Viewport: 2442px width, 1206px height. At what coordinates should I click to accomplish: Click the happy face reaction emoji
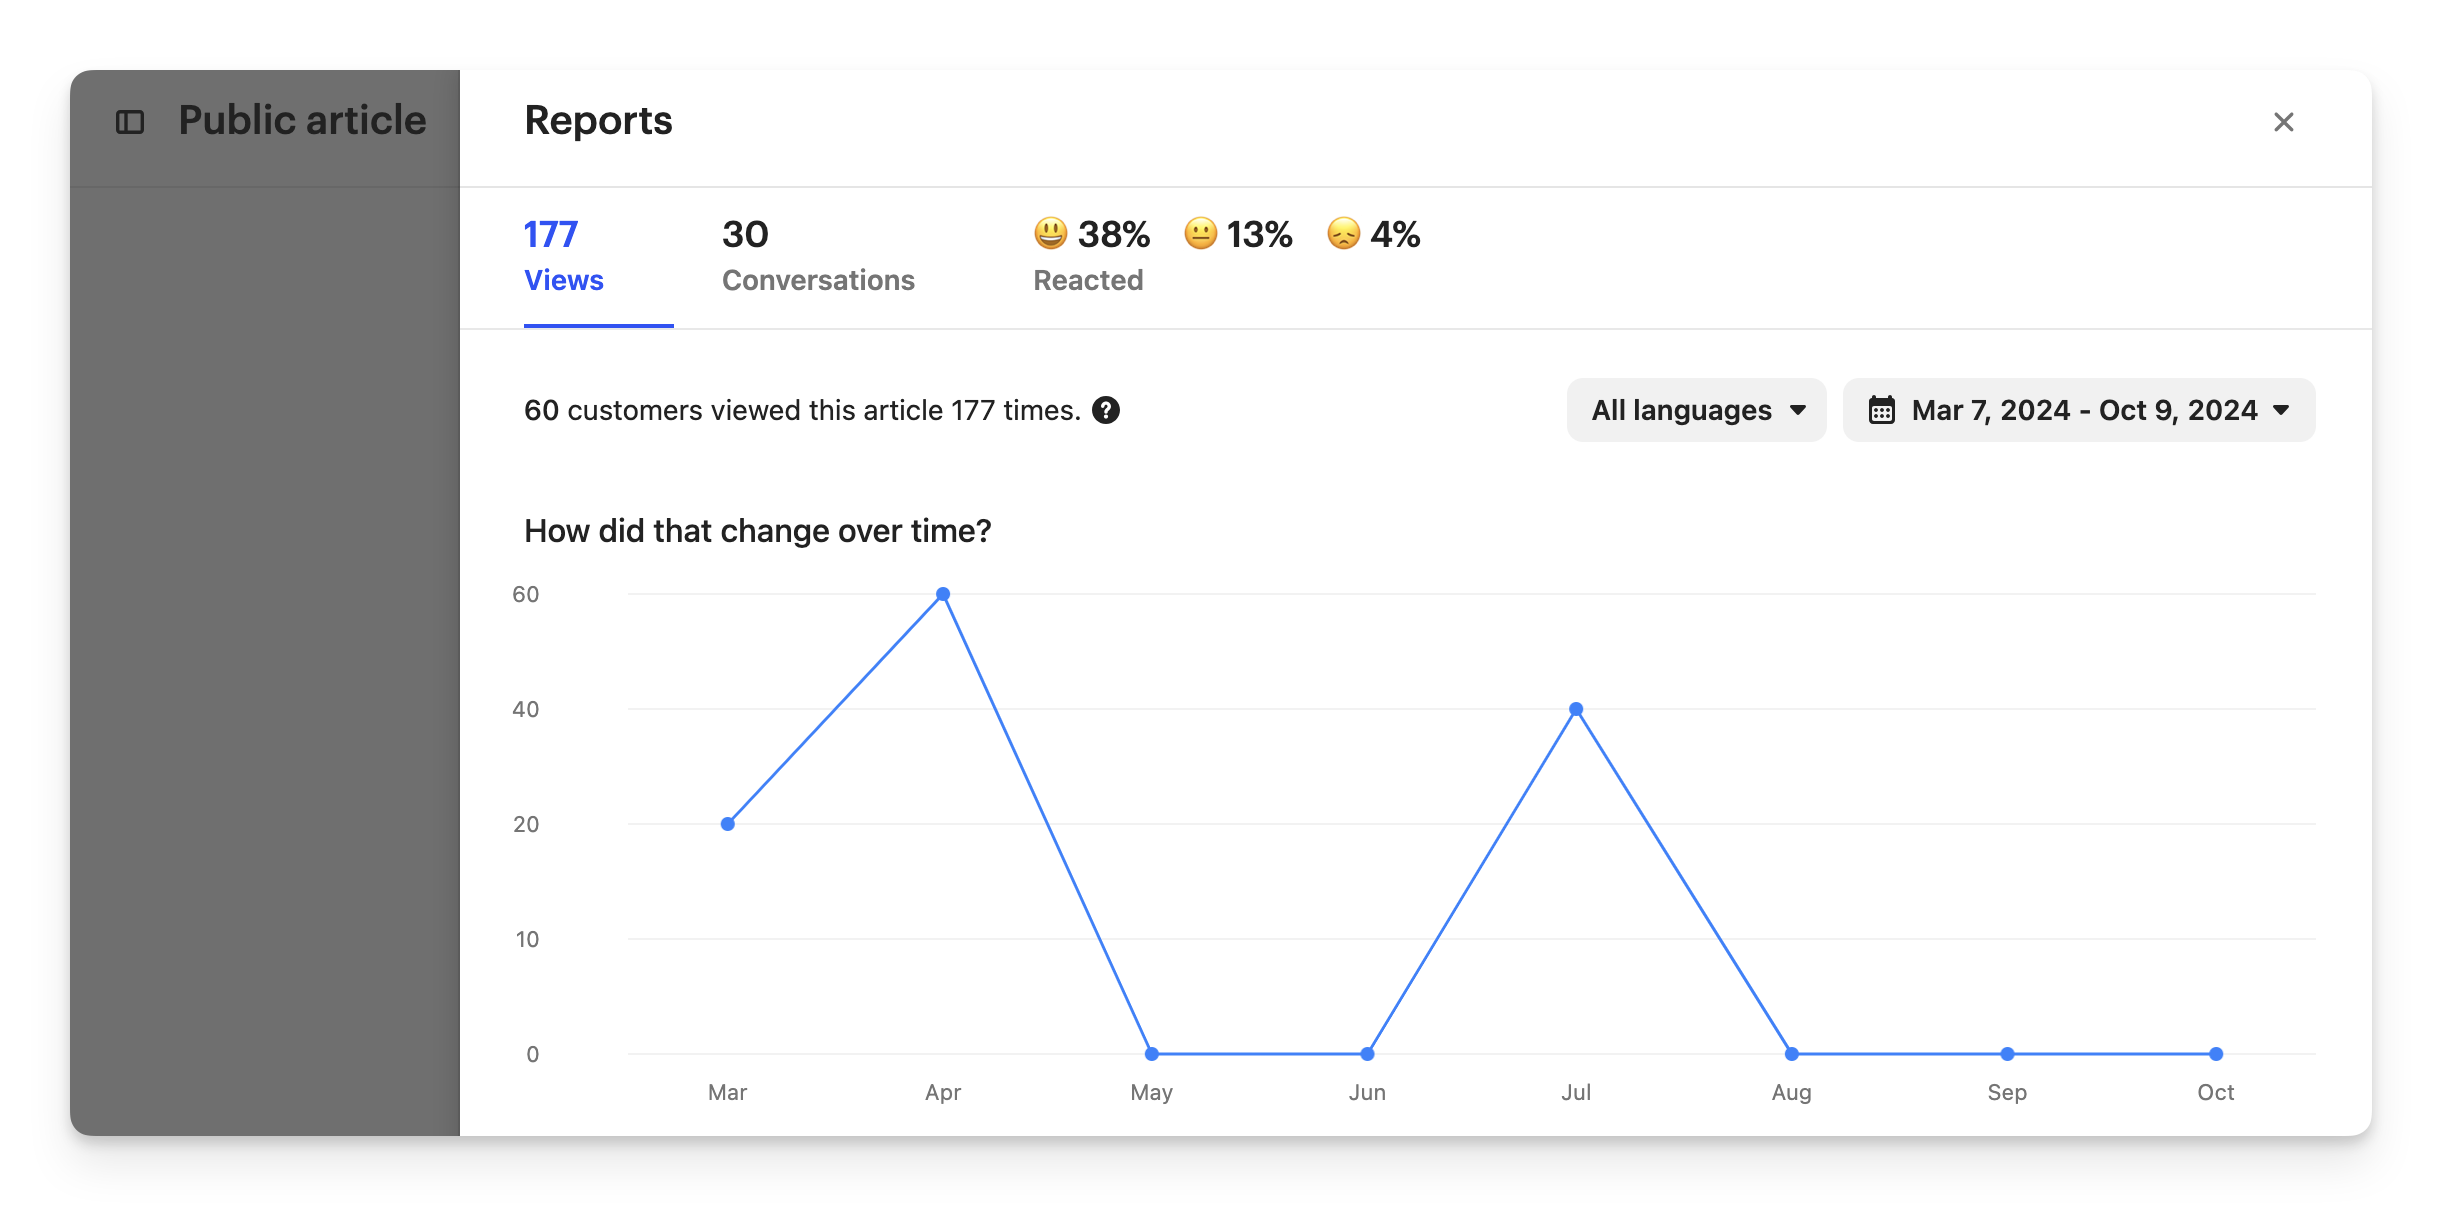[1050, 234]
